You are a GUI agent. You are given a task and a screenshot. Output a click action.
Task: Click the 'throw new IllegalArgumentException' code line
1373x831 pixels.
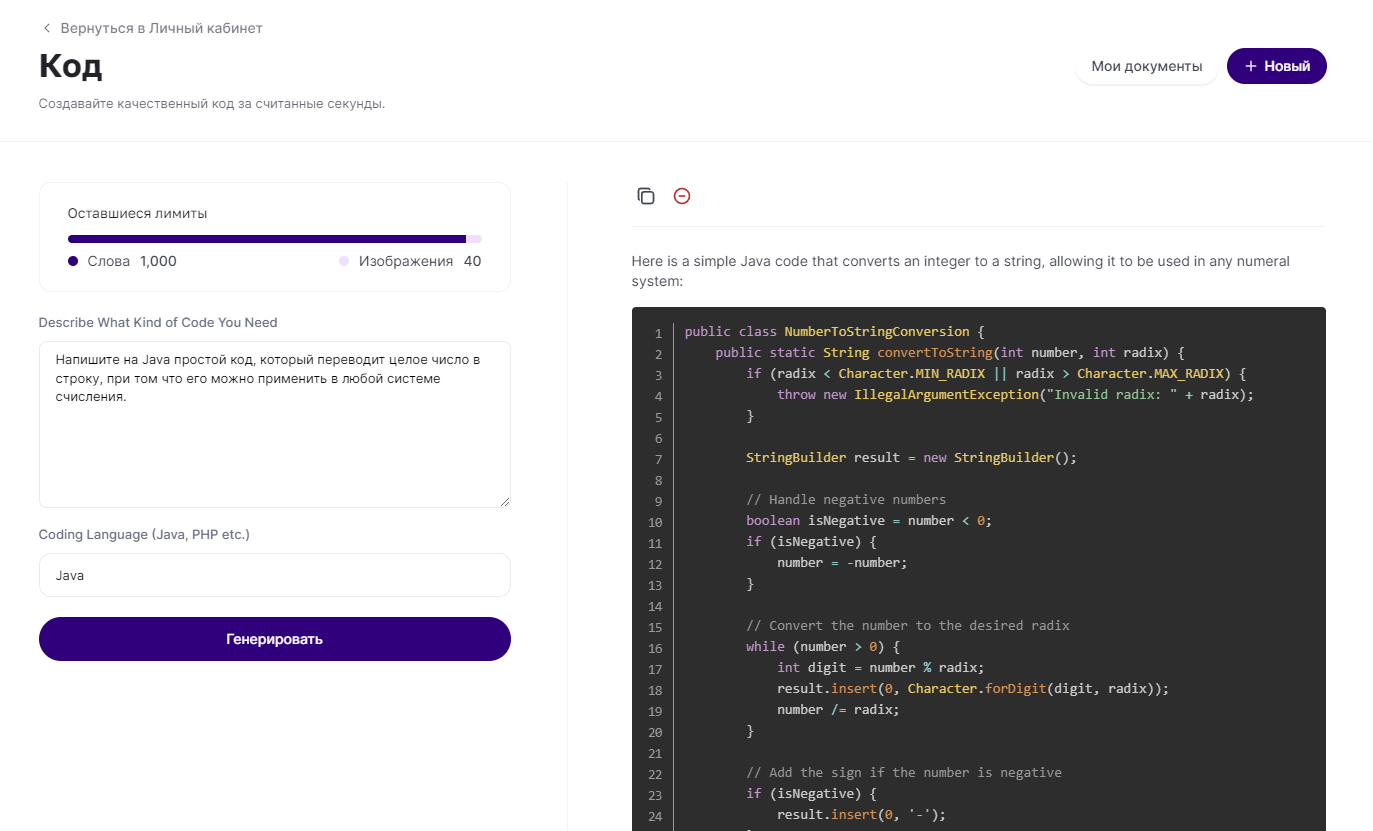point(1015,394)
